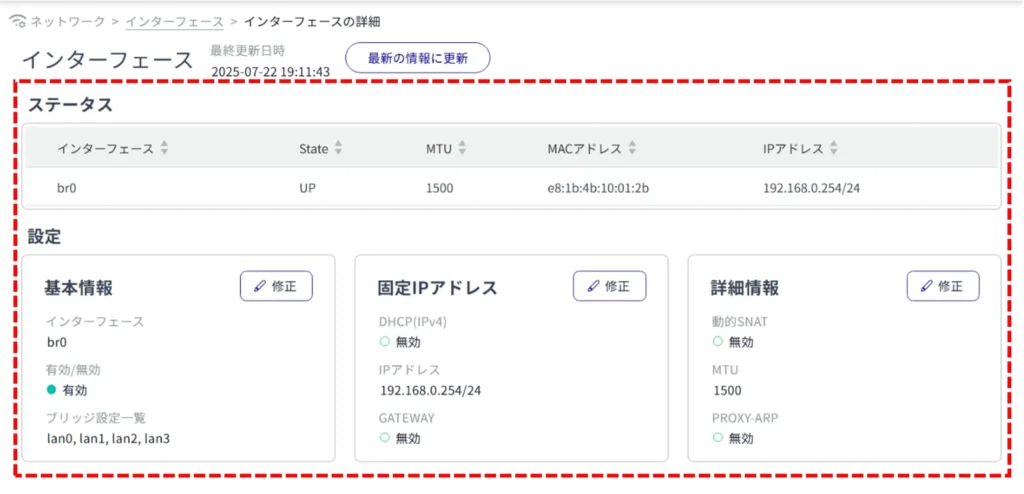The image size is (1024, 494).
Task: Click pencil icon in 詳細情報 card
Action: (926, 287)
